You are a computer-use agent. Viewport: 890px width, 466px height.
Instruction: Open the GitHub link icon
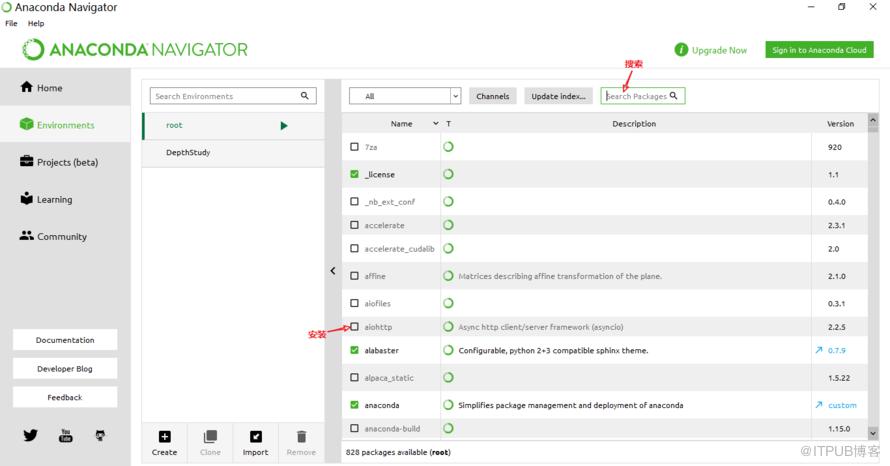[x=100, y=435]
